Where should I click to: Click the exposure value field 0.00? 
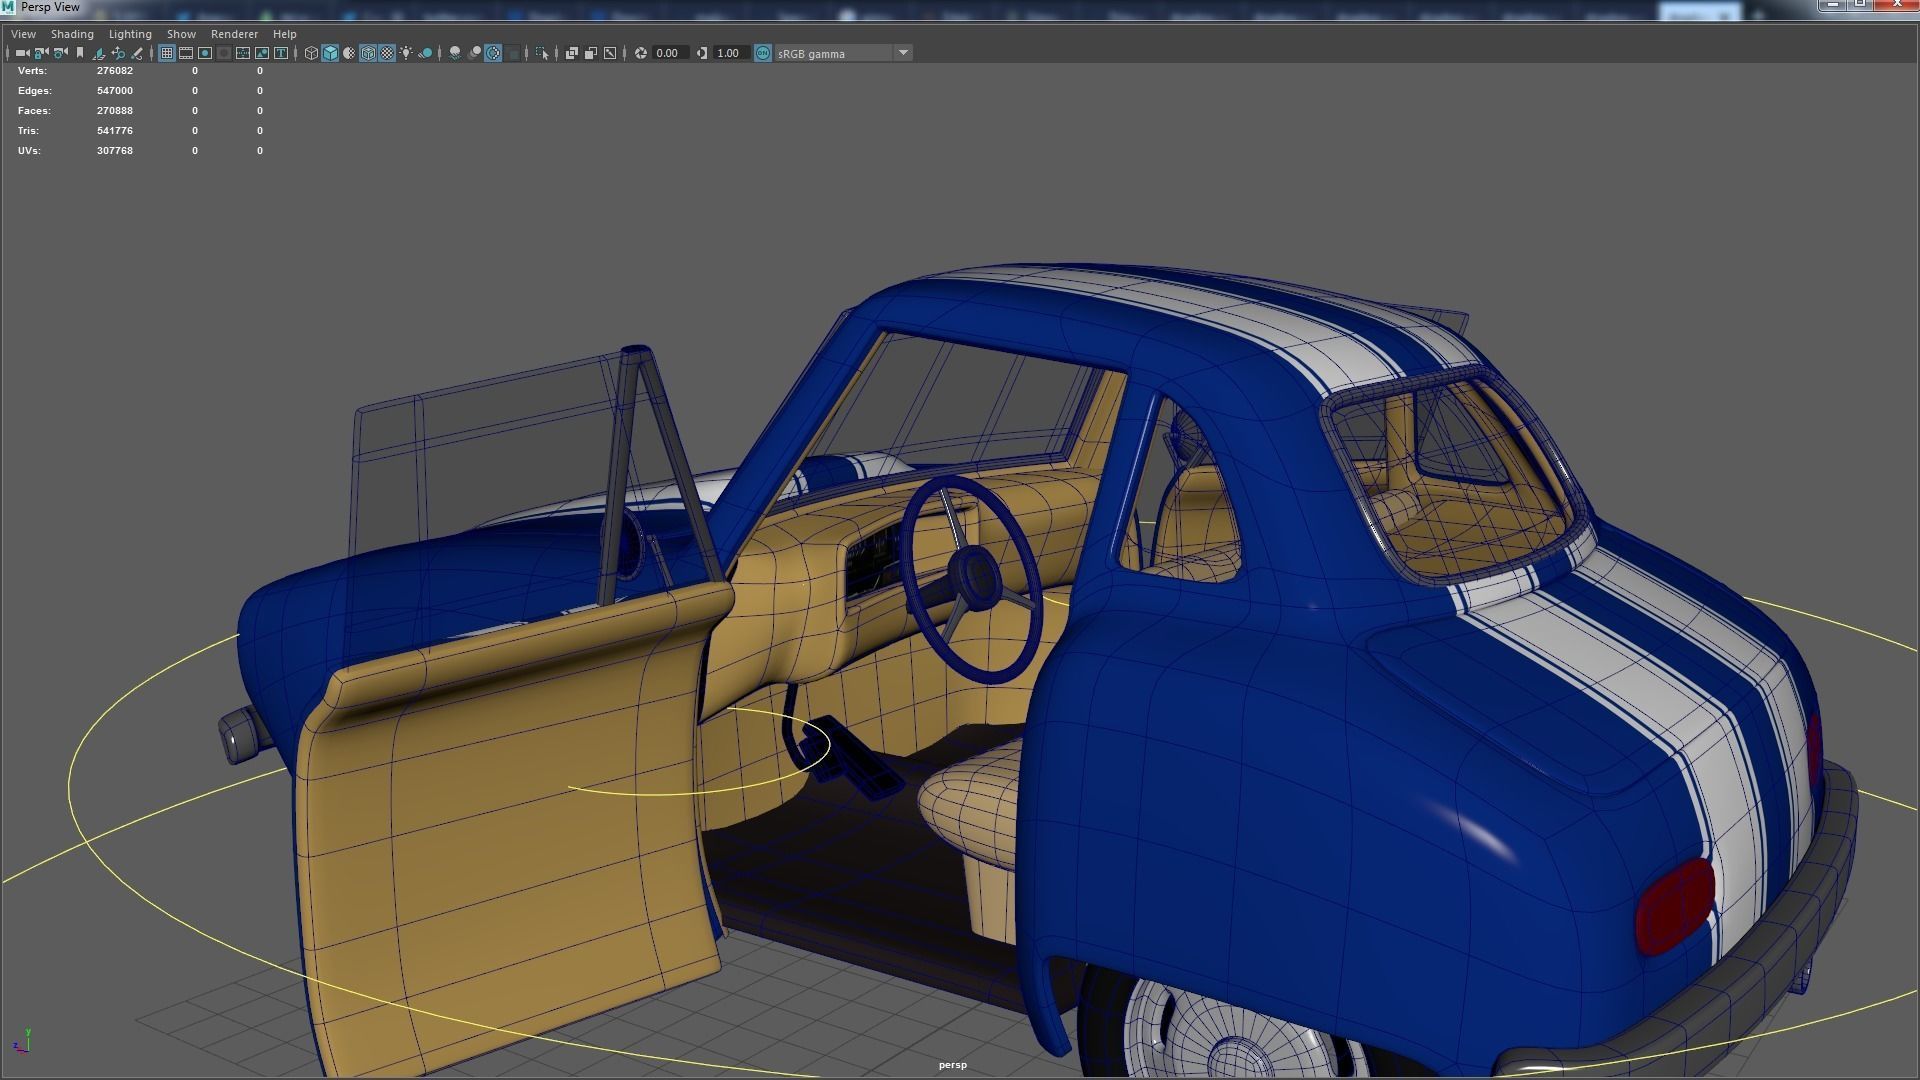click(x=670, y=53)
